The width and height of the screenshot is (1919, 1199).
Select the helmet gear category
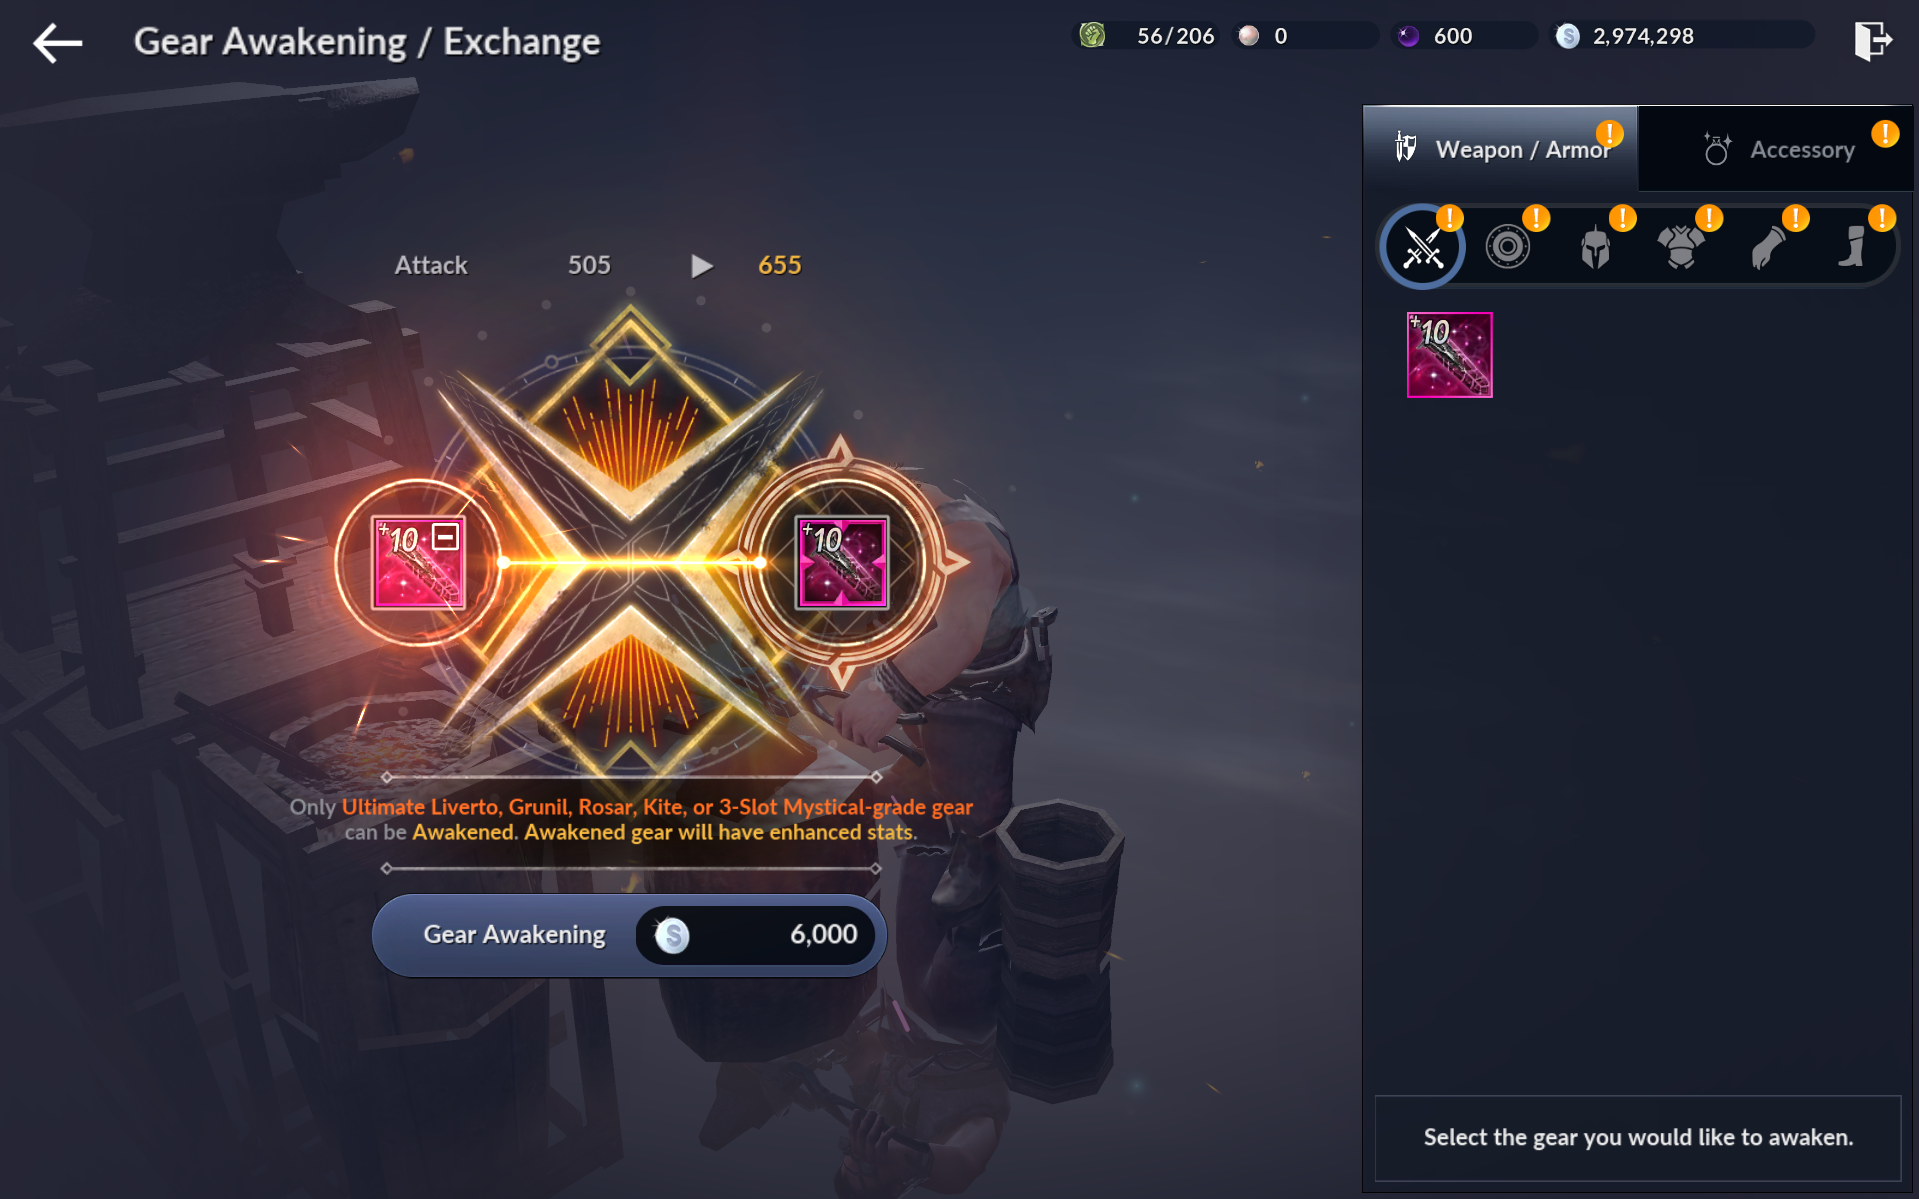click(1595, 247)
